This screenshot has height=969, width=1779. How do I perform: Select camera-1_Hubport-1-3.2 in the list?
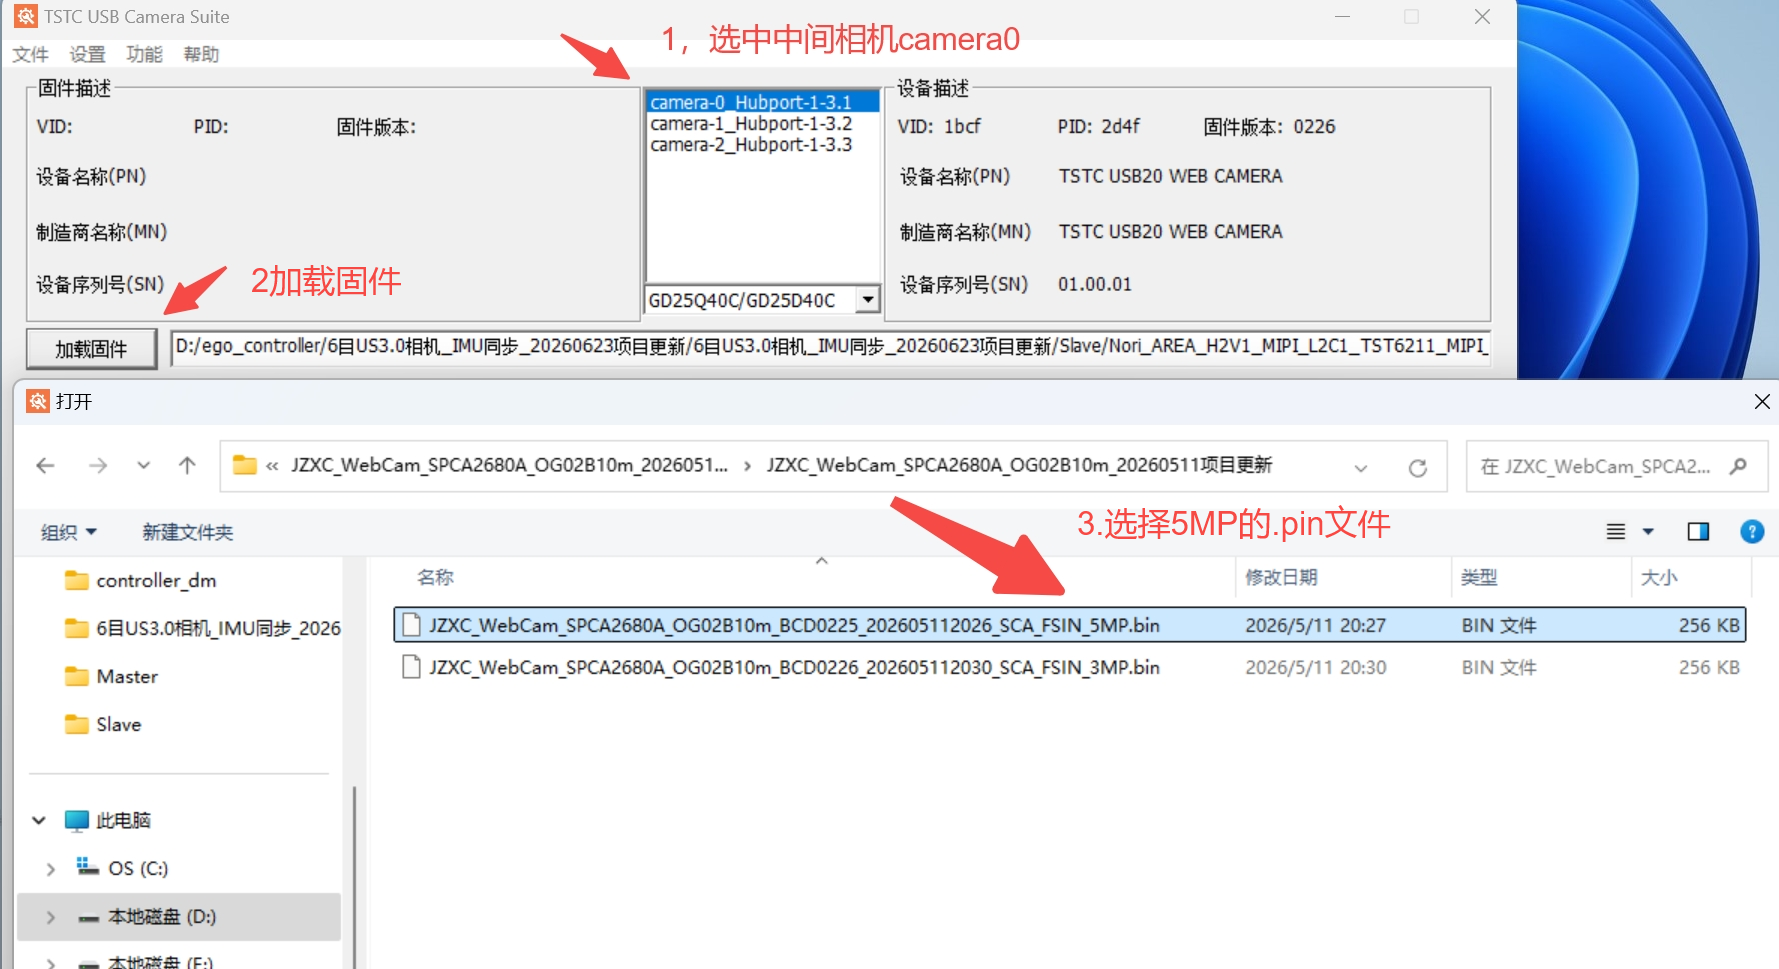[x=751, y=124]
